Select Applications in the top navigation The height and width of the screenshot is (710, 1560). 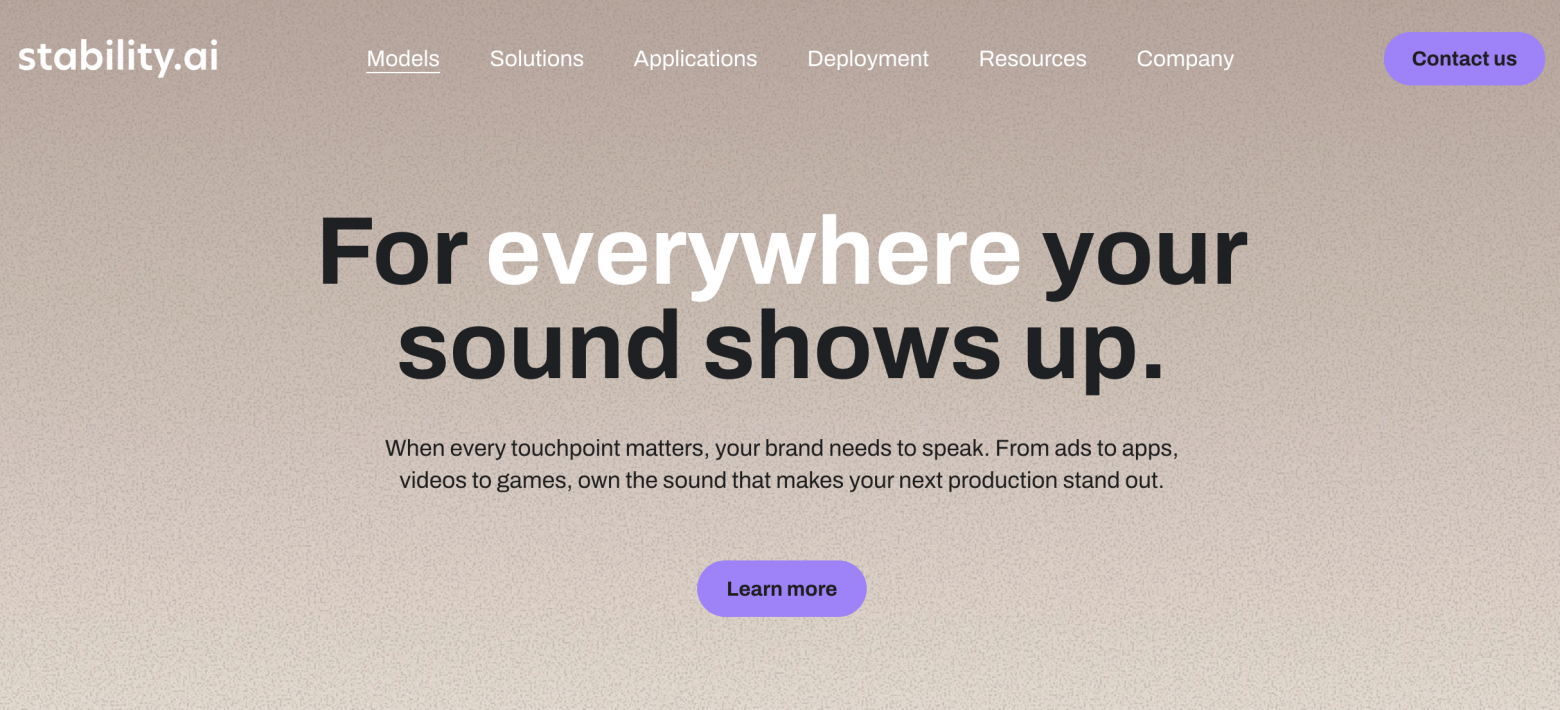[x=695, y=59]
